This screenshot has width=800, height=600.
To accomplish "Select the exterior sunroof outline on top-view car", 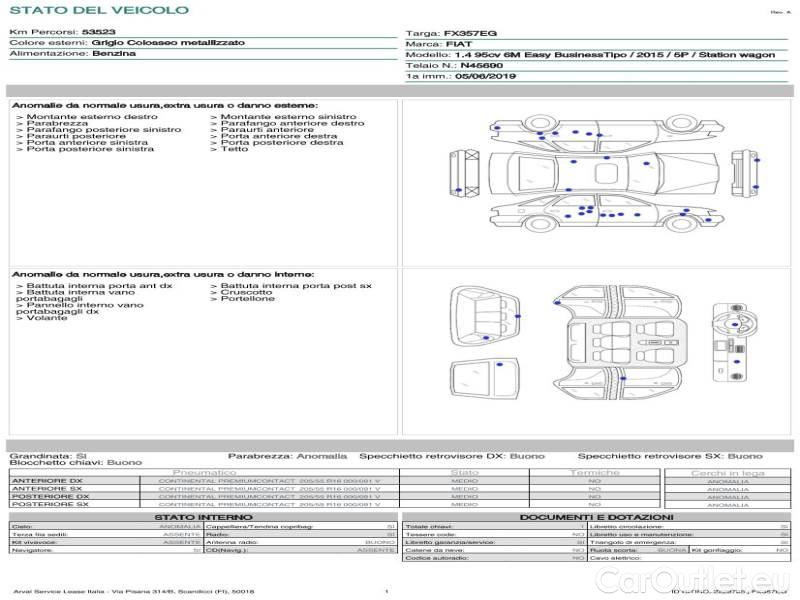I will pos(606,173).
